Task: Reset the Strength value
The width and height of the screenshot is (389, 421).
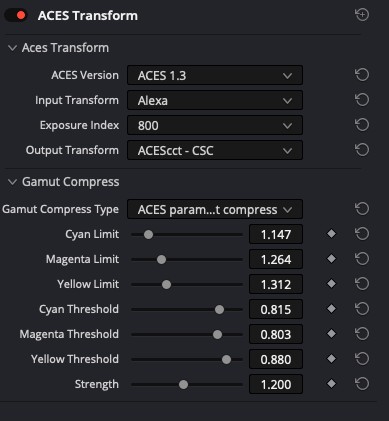Action: (x=362, y=384)
